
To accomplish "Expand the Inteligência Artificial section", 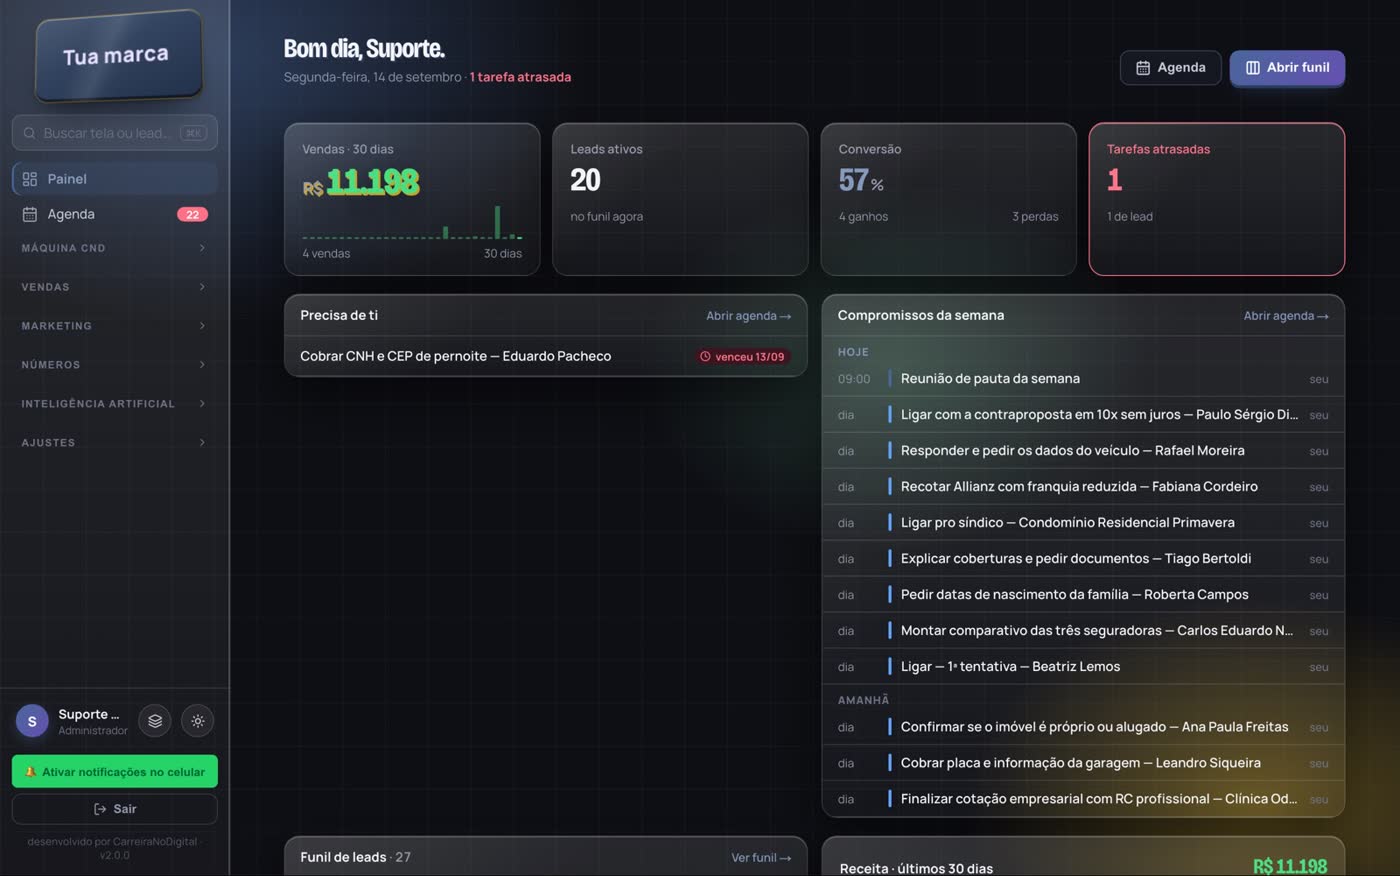I will tap(114, 404).
